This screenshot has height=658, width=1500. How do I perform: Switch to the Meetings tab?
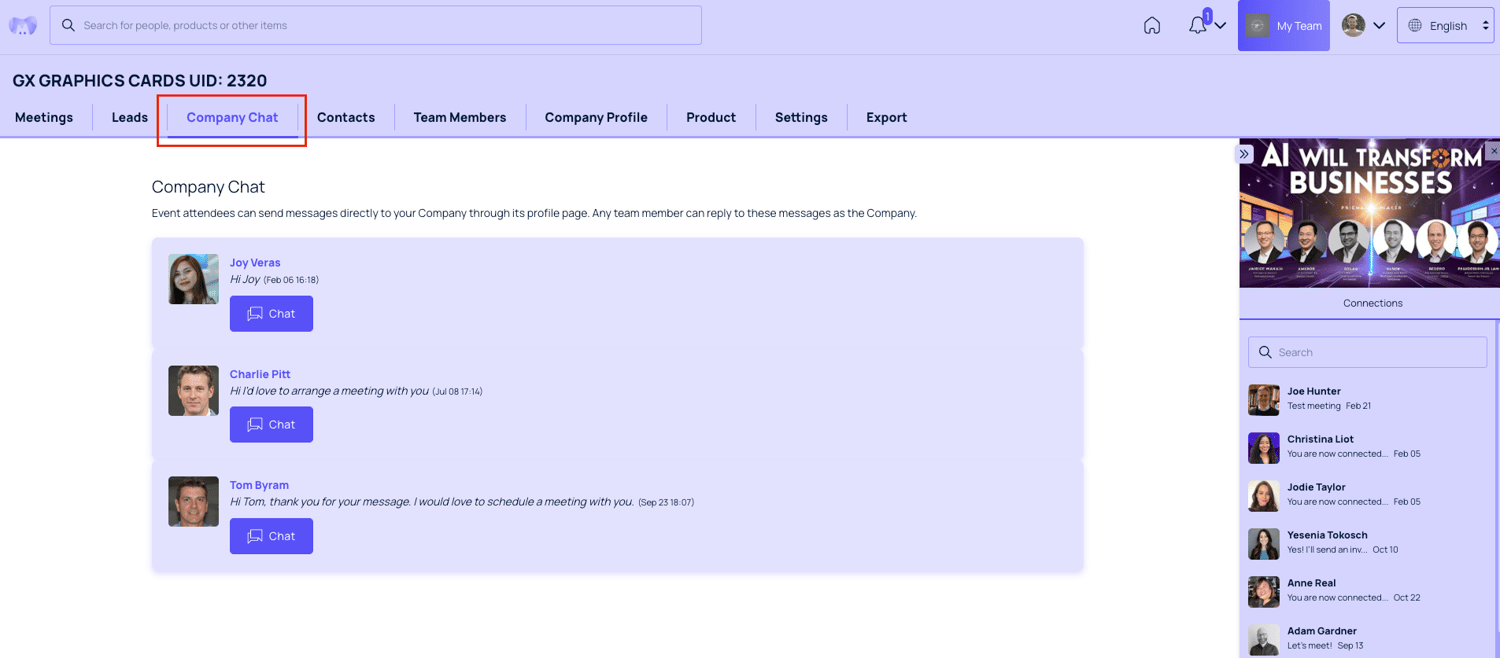point(44,117)
